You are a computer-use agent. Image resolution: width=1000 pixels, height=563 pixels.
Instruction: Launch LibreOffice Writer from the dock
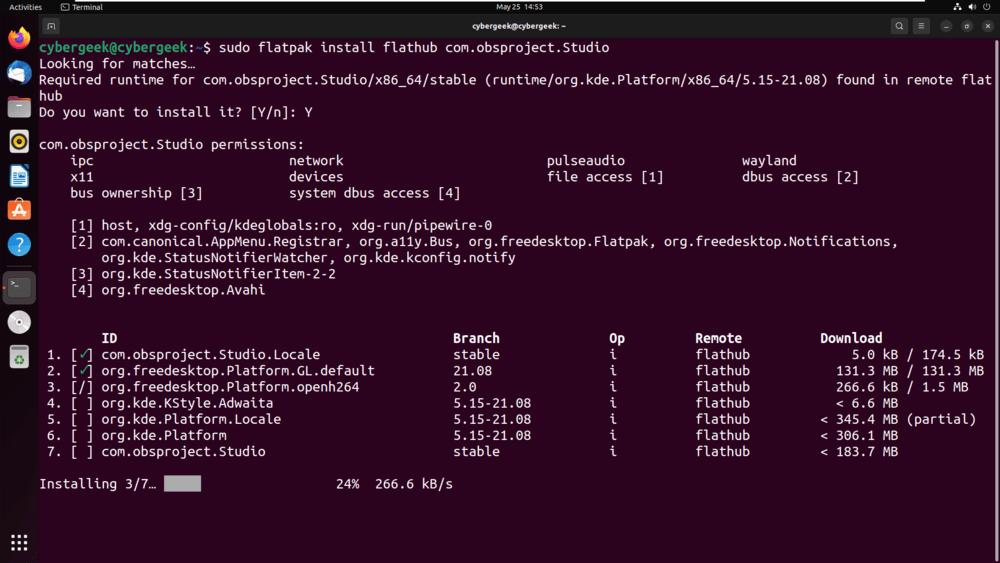tap(19, 176)
